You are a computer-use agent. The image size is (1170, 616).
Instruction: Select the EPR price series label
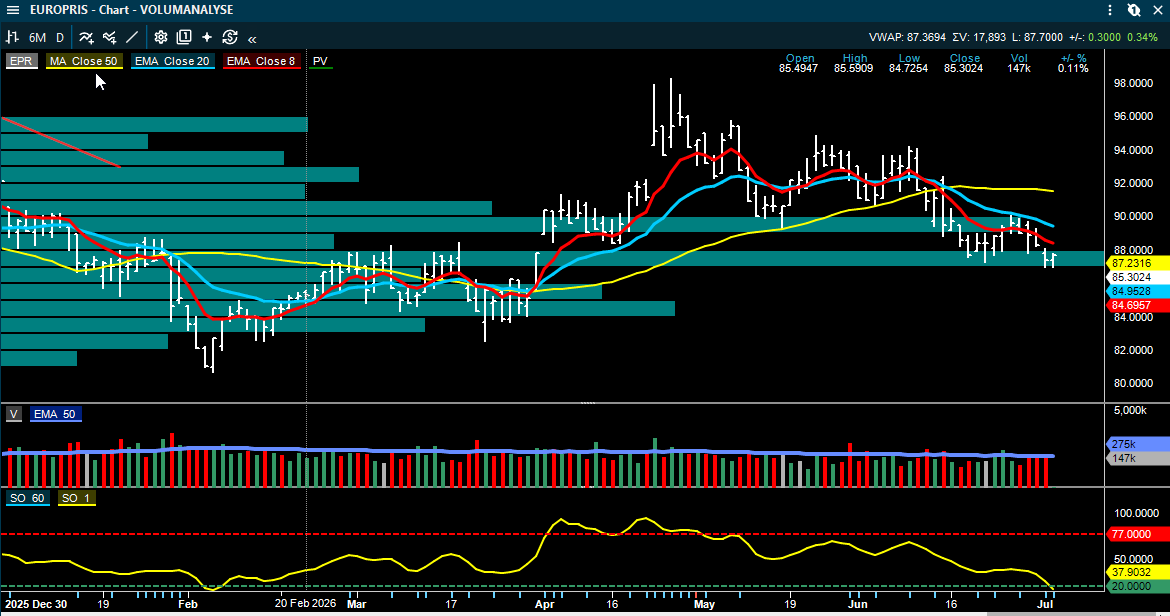click(x=21, y=61)
